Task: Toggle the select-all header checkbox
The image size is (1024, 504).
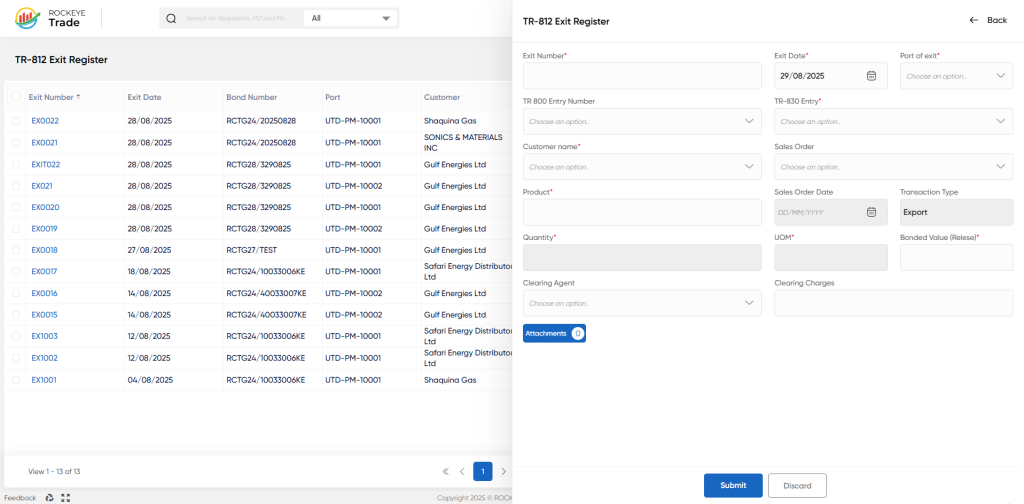Action: [x=16, y=96]
